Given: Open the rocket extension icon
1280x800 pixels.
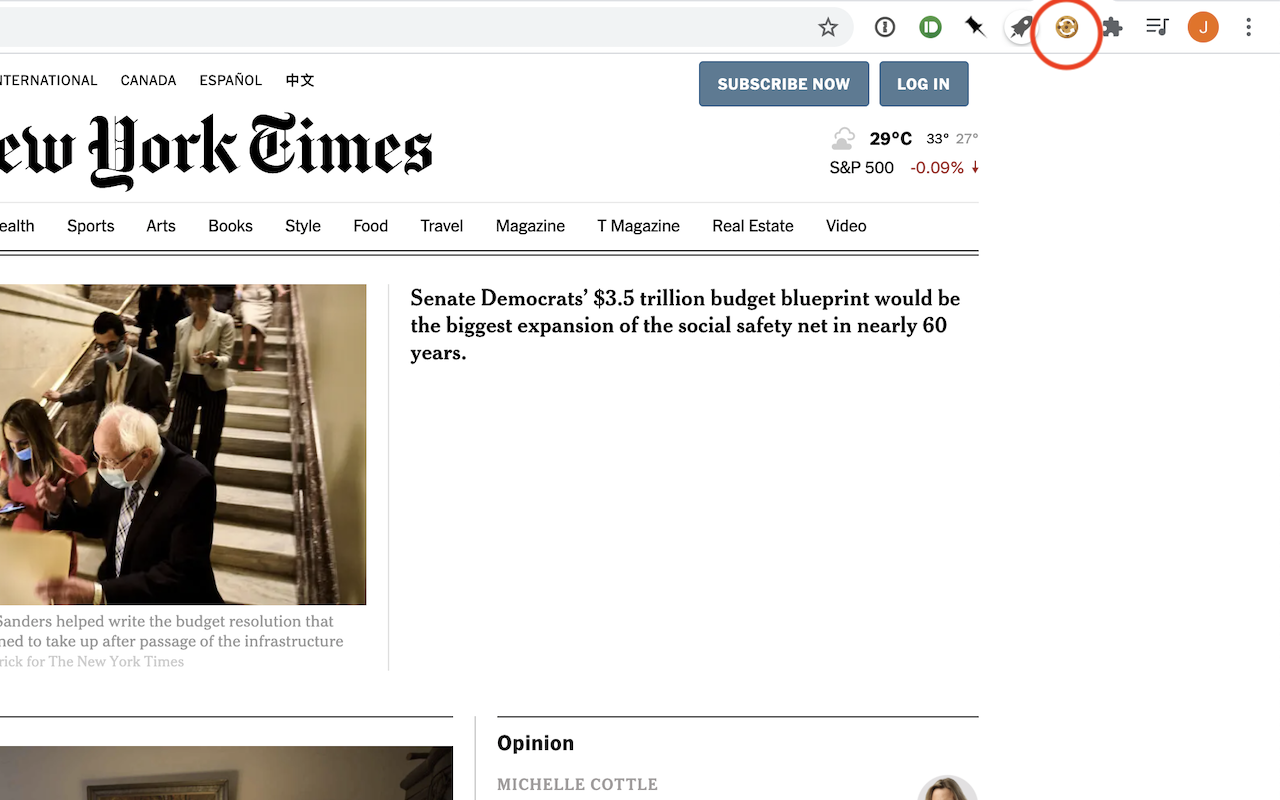Looking at the screenshot, I should tap(1021, 28).
